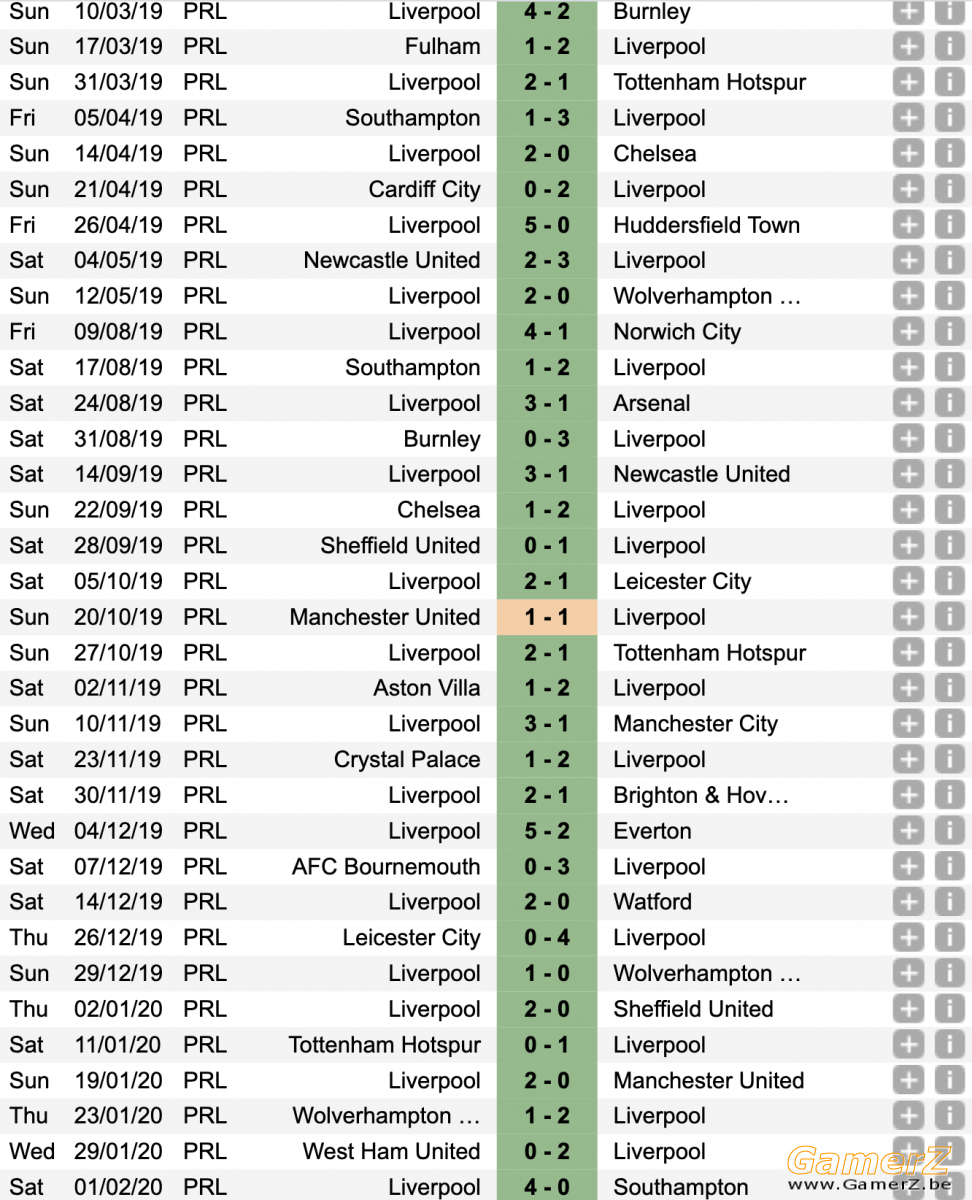Show info for Liverpool vs Everton 5-2
The height and width of the screenshot is (1200, 972).
click(949, 831)
